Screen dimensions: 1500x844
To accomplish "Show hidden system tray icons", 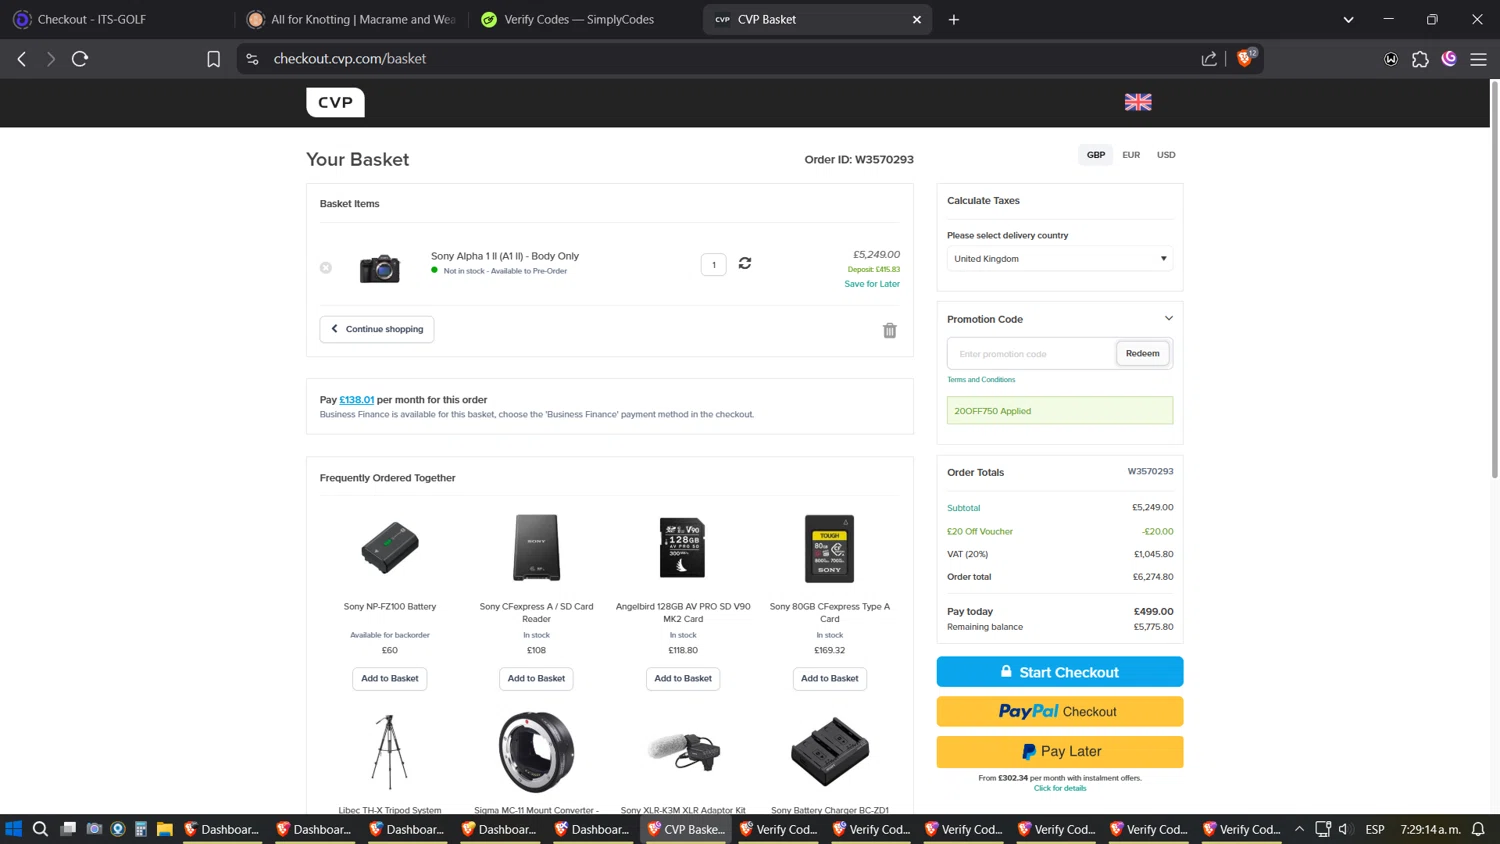I will 1299,829.
